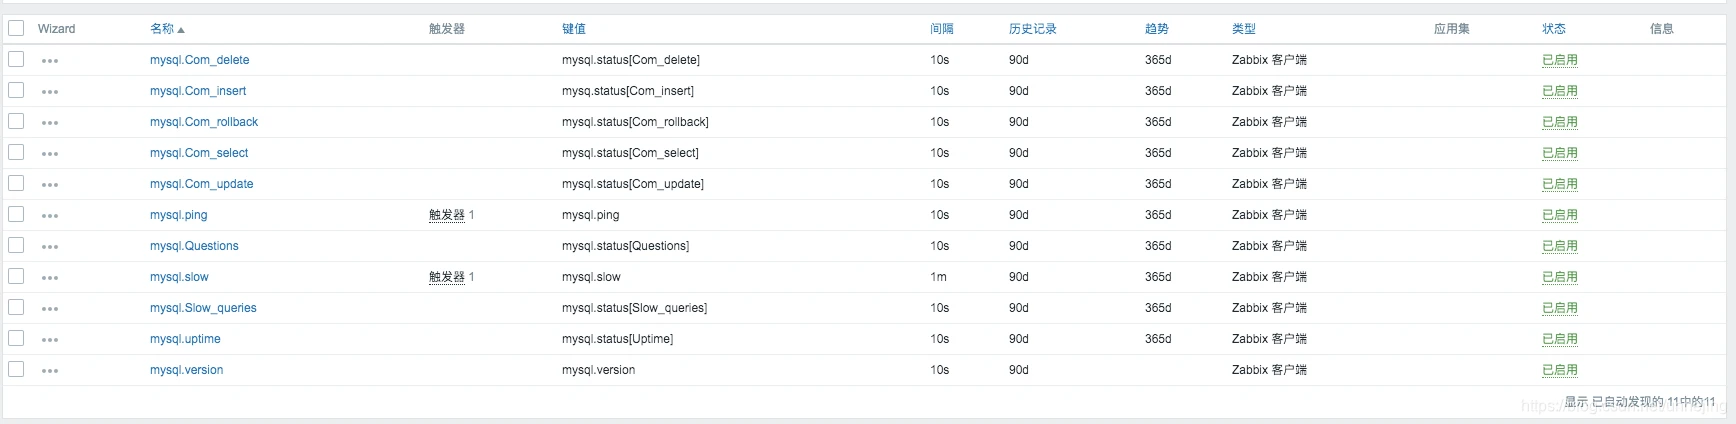The width and height of the screenshot is (1736, 424).
Task: Sort by 状态 column header
Action: coord(1554,29)
